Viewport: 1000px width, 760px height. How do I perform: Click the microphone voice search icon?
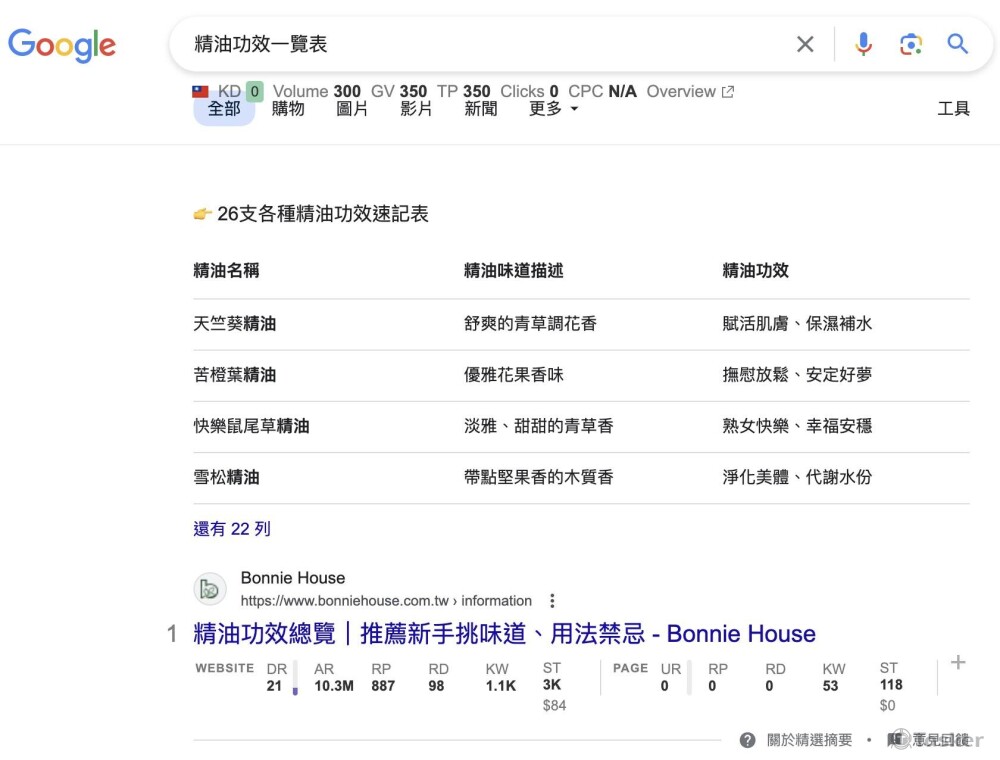point(863,43)
